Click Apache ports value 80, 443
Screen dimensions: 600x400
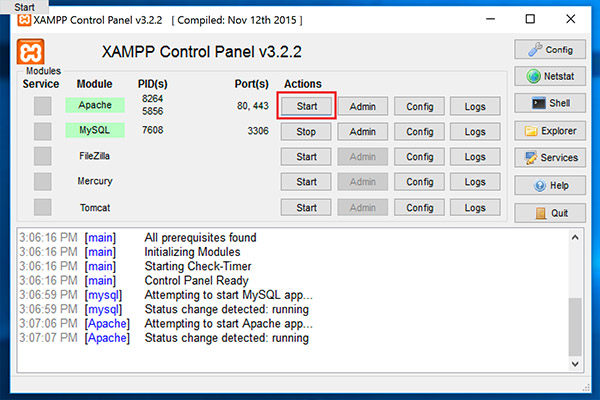click(x=253, y=106)
